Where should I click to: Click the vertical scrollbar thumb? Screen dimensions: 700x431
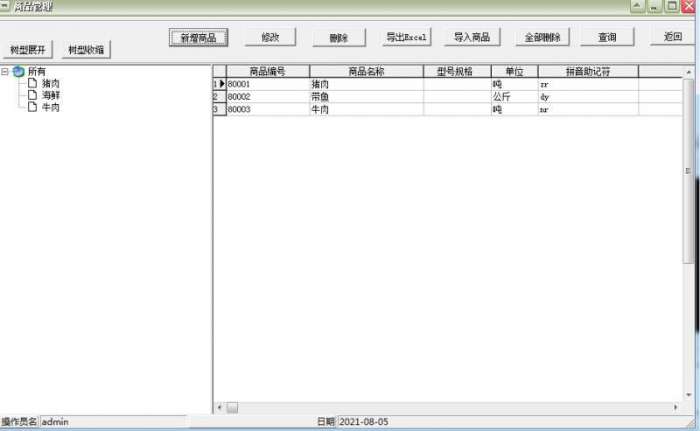point(688,171)
